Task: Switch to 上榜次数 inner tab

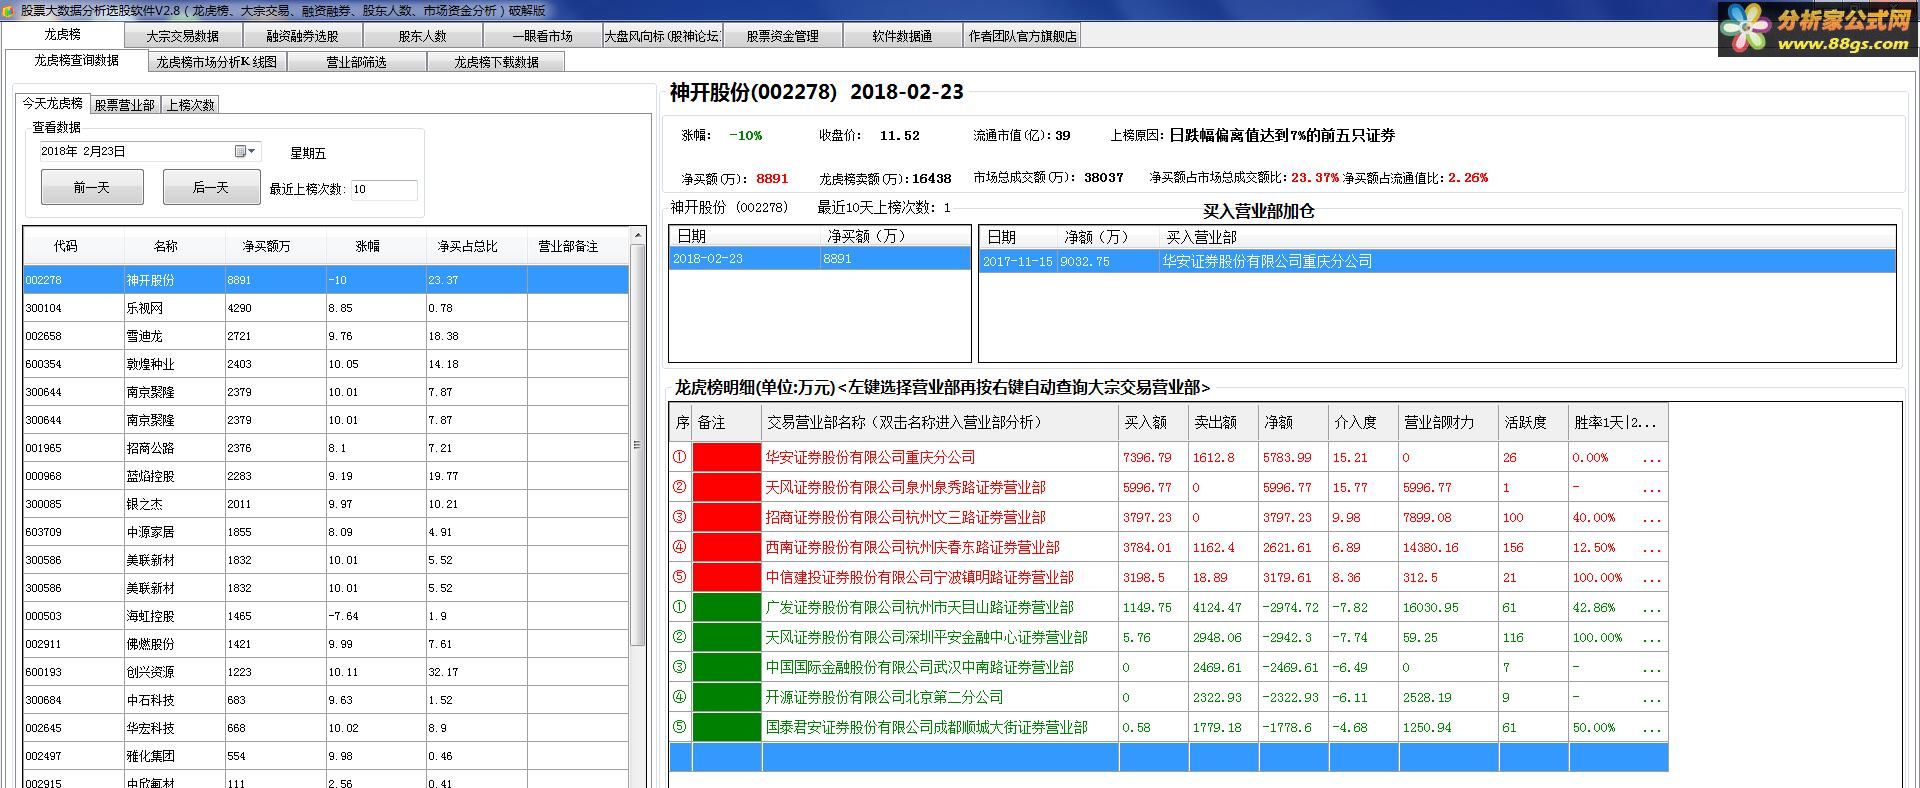Action: 190,105
